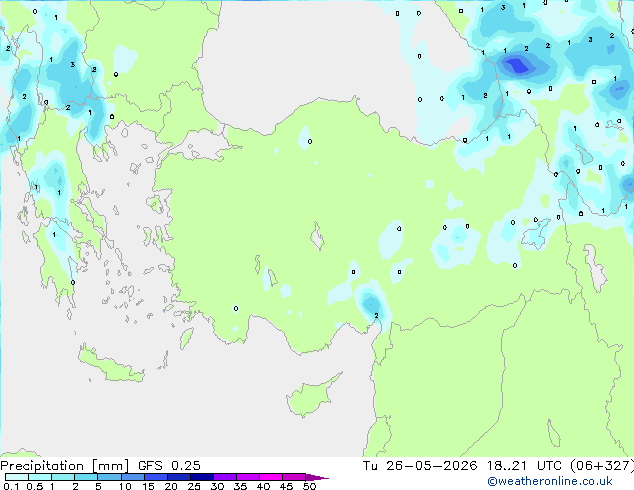Click the purple arrow past 50 on the legend
Screen dimensions: 634x490
pos(317,477)
